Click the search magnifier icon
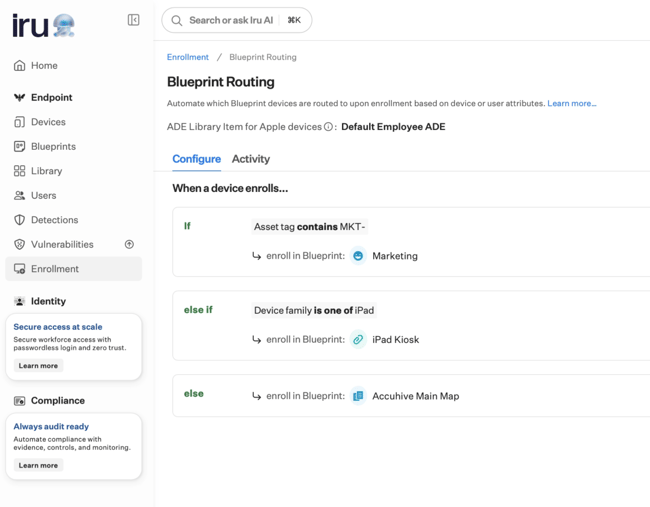Image resolution: width=650 pixels, height=507 pixels. coord(177,20)
